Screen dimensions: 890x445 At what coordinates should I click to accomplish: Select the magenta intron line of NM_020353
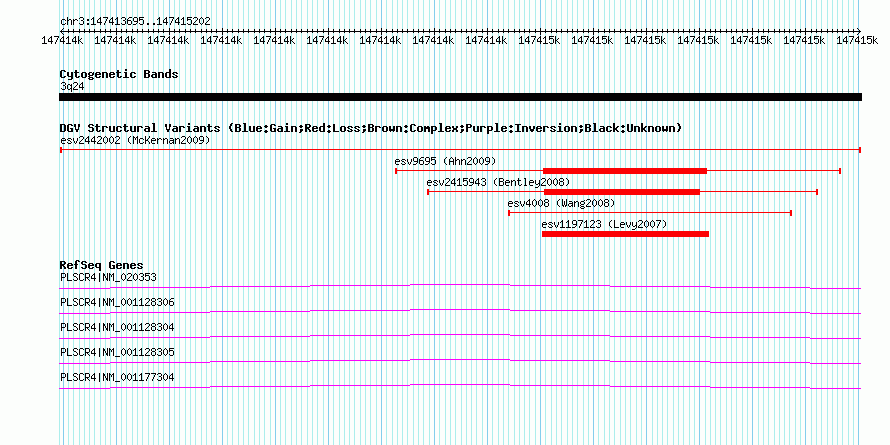coord(460,286)
